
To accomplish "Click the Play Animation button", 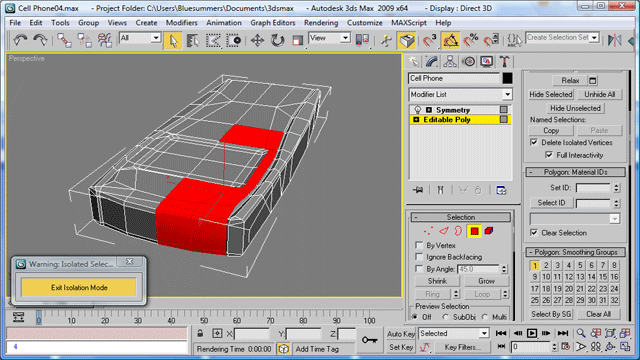I will coord(531,333).
